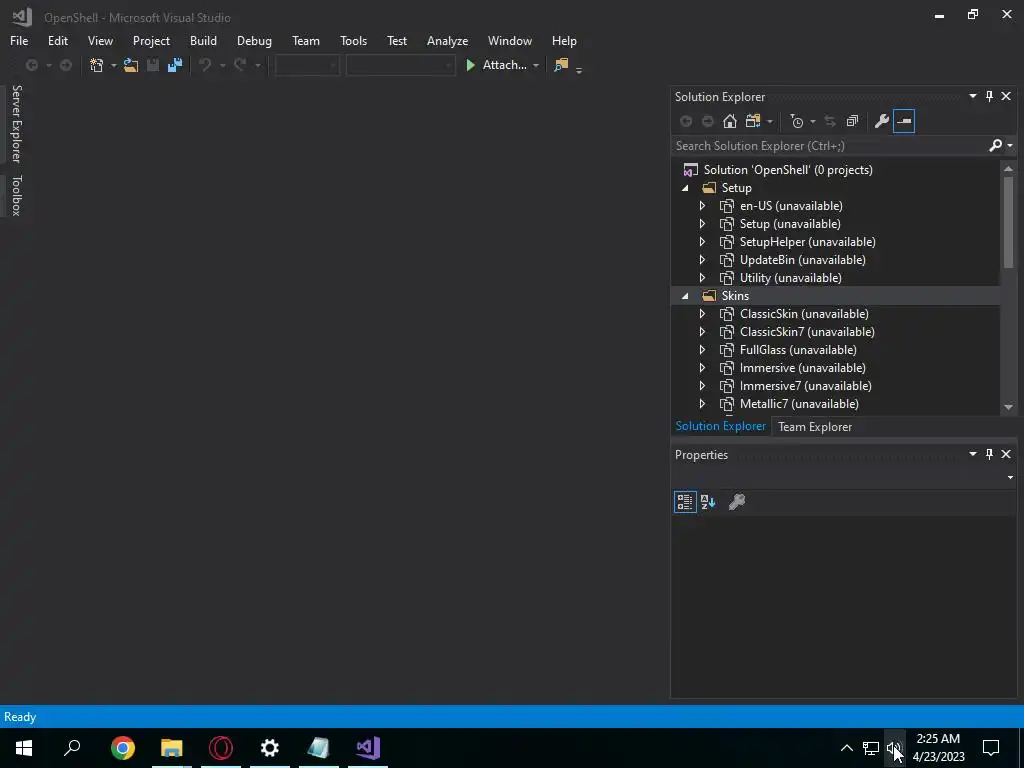Open the Toolbox side tab
The width and height of the screenshot is (1024, 768).
pyautogui.click(x=16, y=195)
